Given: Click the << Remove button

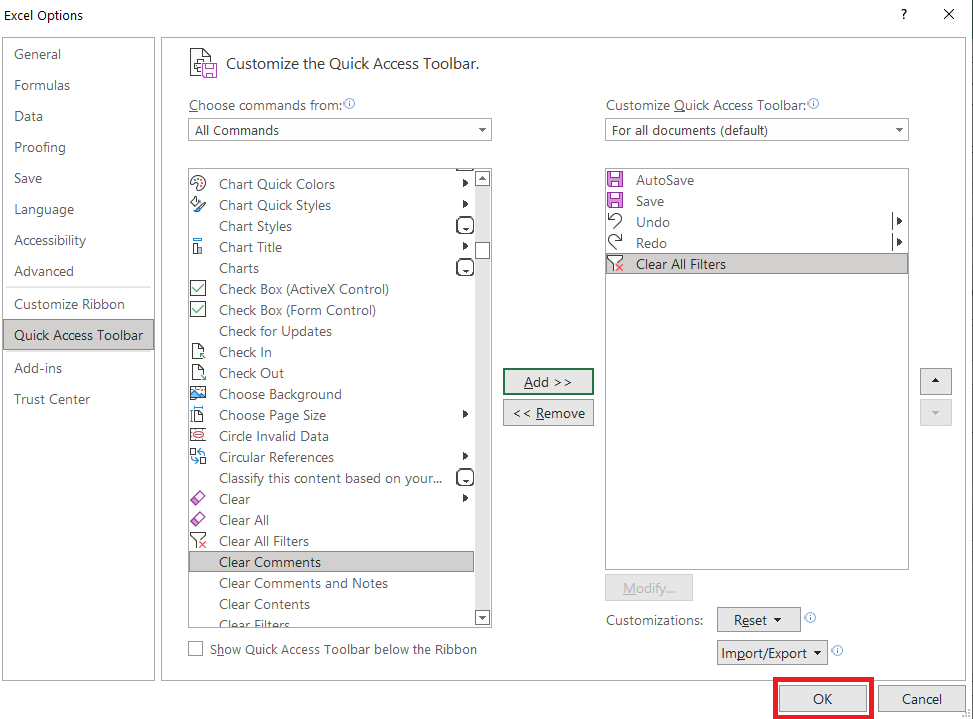Looking at the screenshot, I should pos(548,413).
